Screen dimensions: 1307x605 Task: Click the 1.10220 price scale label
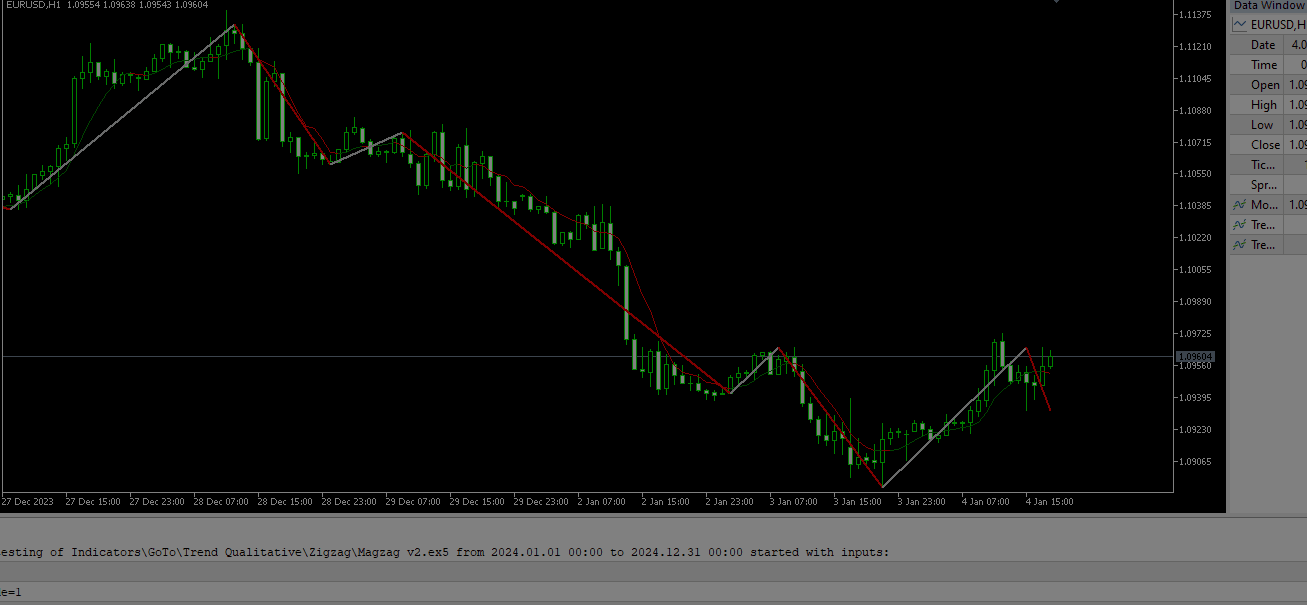(x=1195, y=238)
